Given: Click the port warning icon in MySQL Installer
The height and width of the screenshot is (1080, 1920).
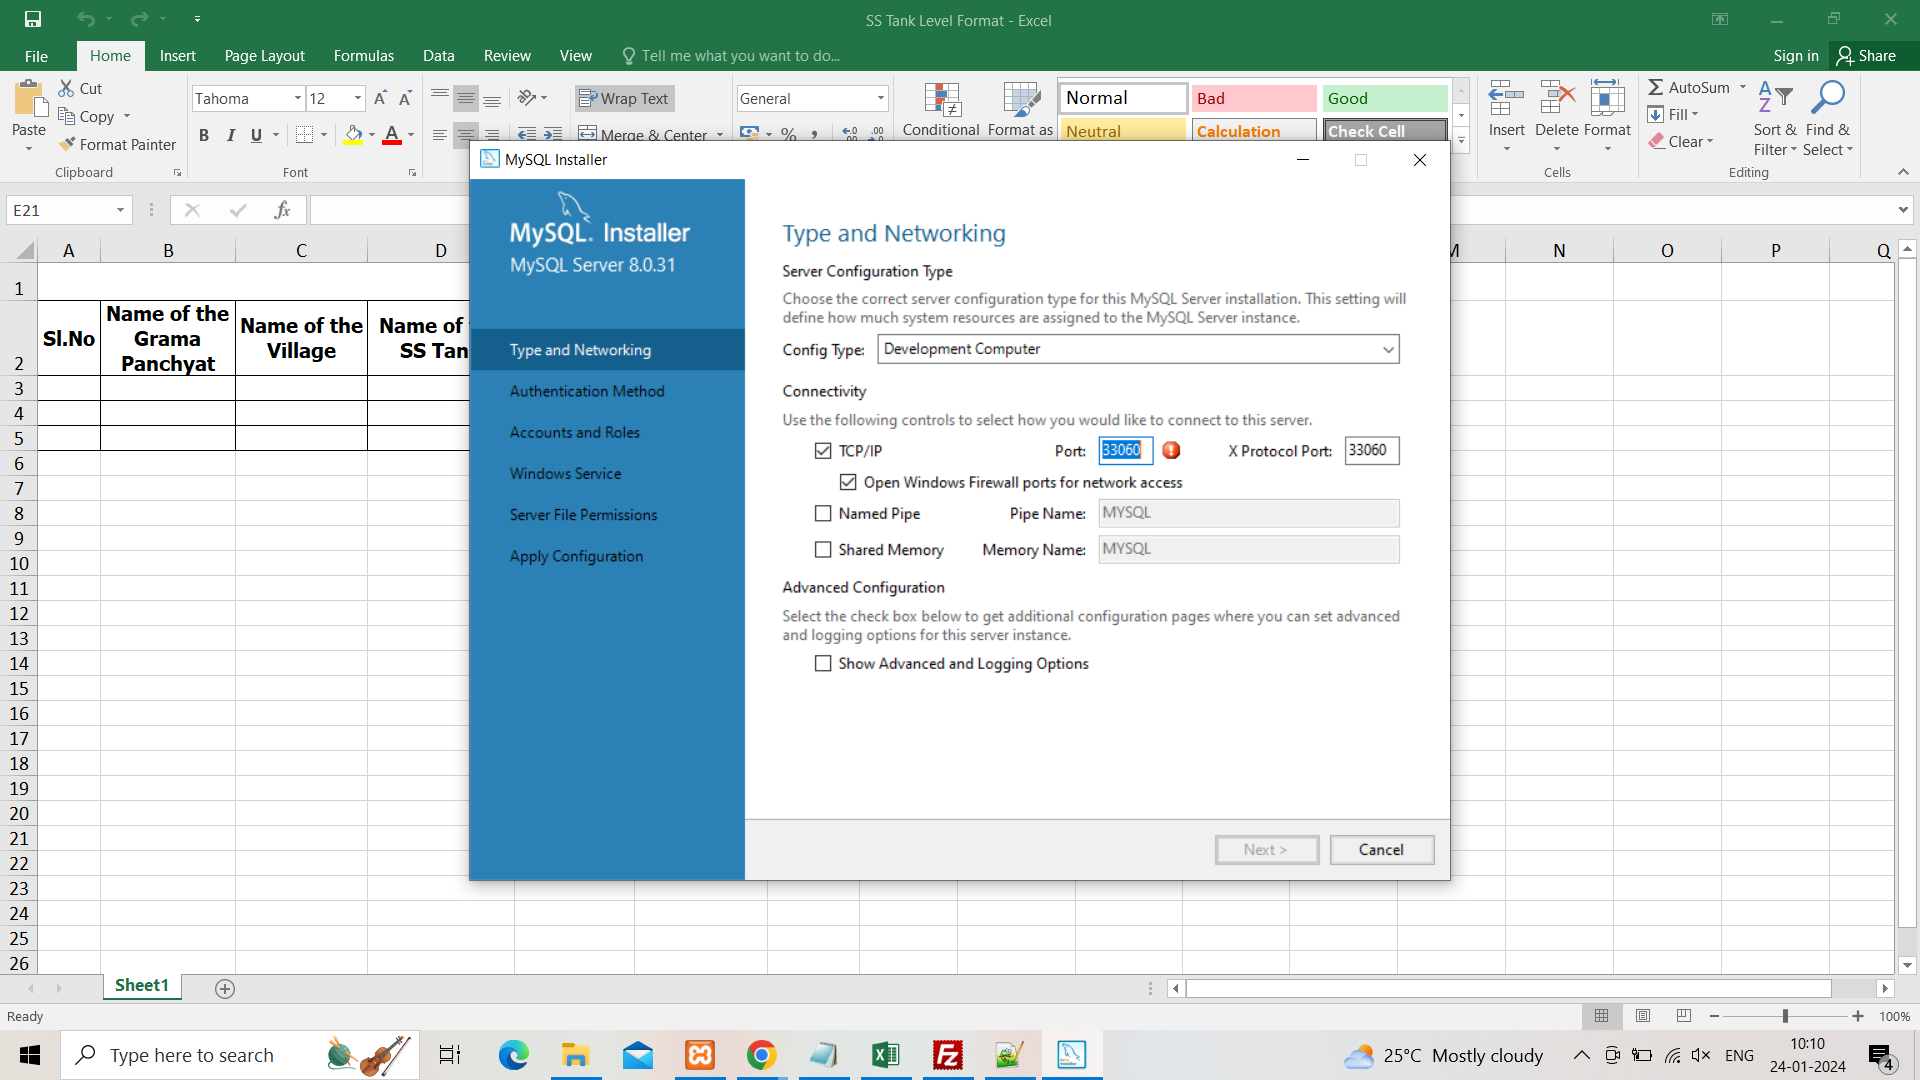Looking at the screenshot, I should [x=1171, y=451].
